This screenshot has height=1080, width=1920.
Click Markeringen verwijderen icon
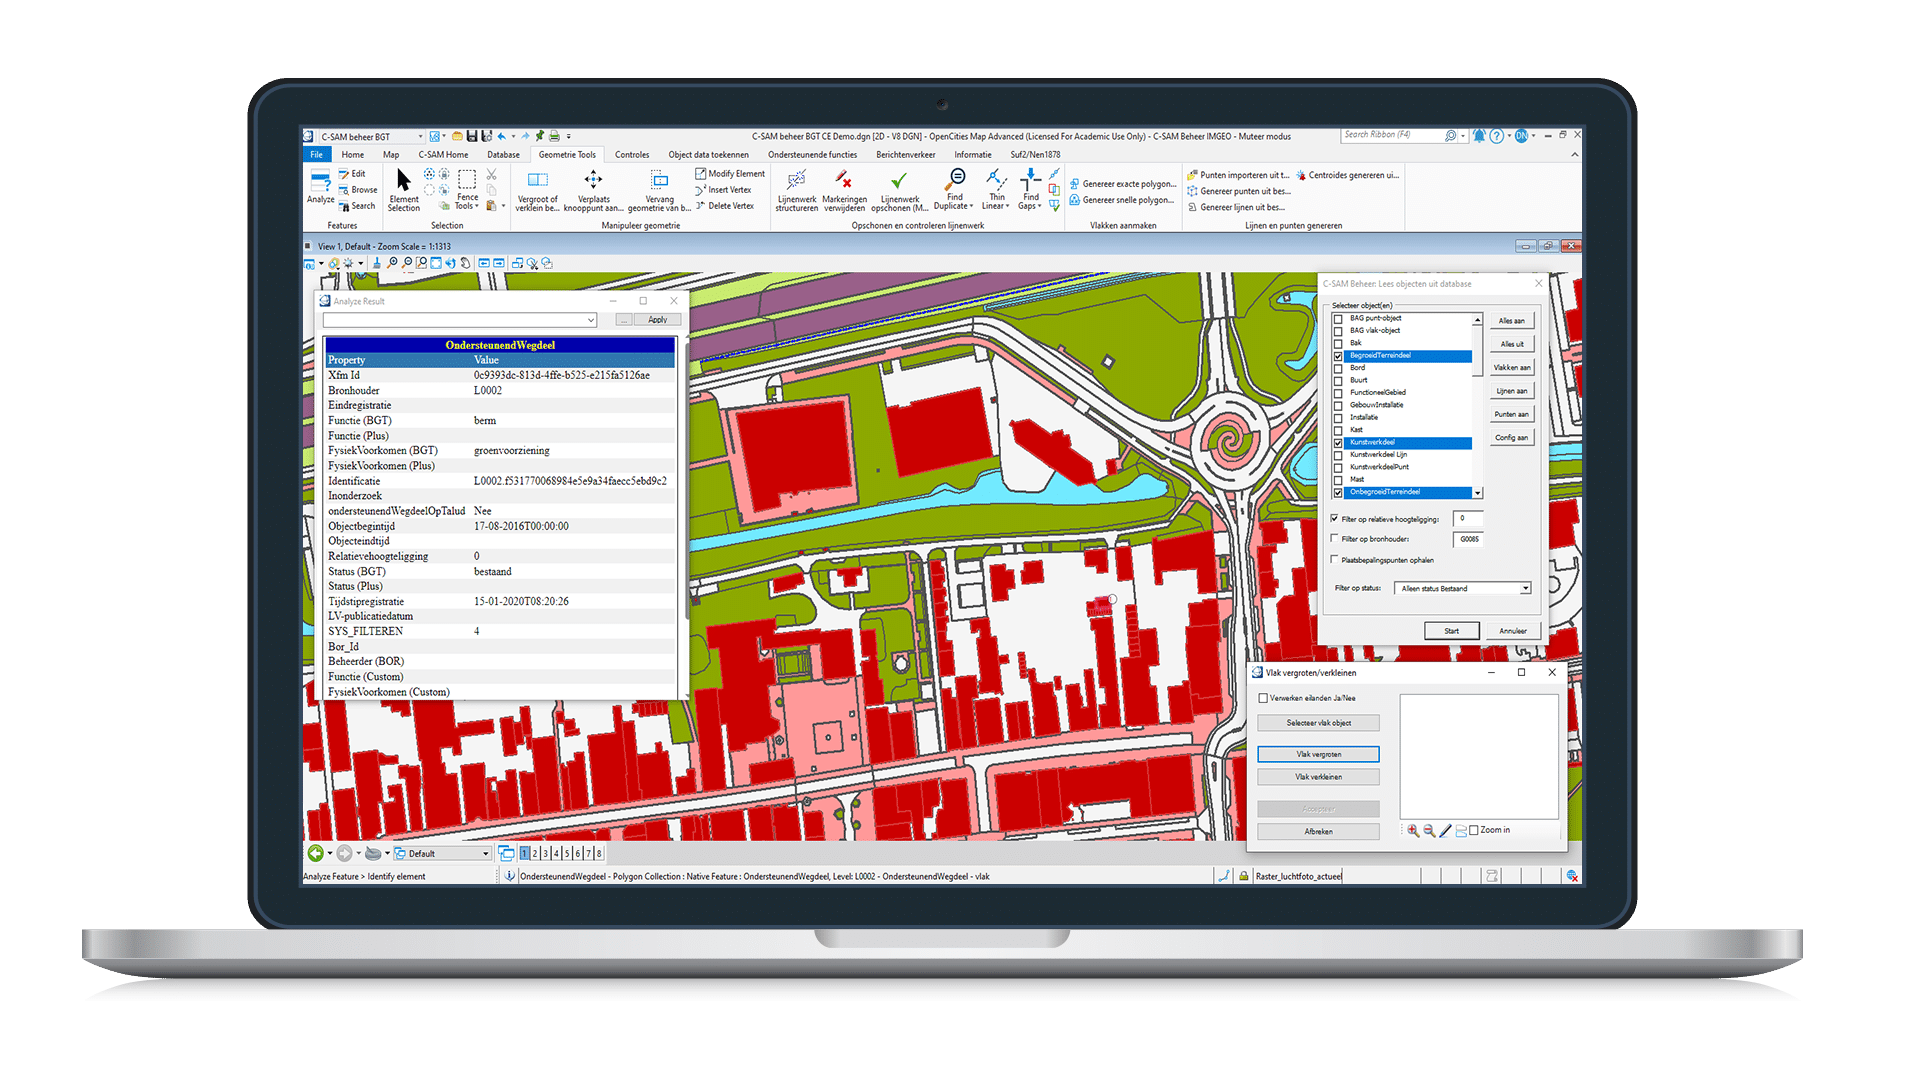point(844,189)
